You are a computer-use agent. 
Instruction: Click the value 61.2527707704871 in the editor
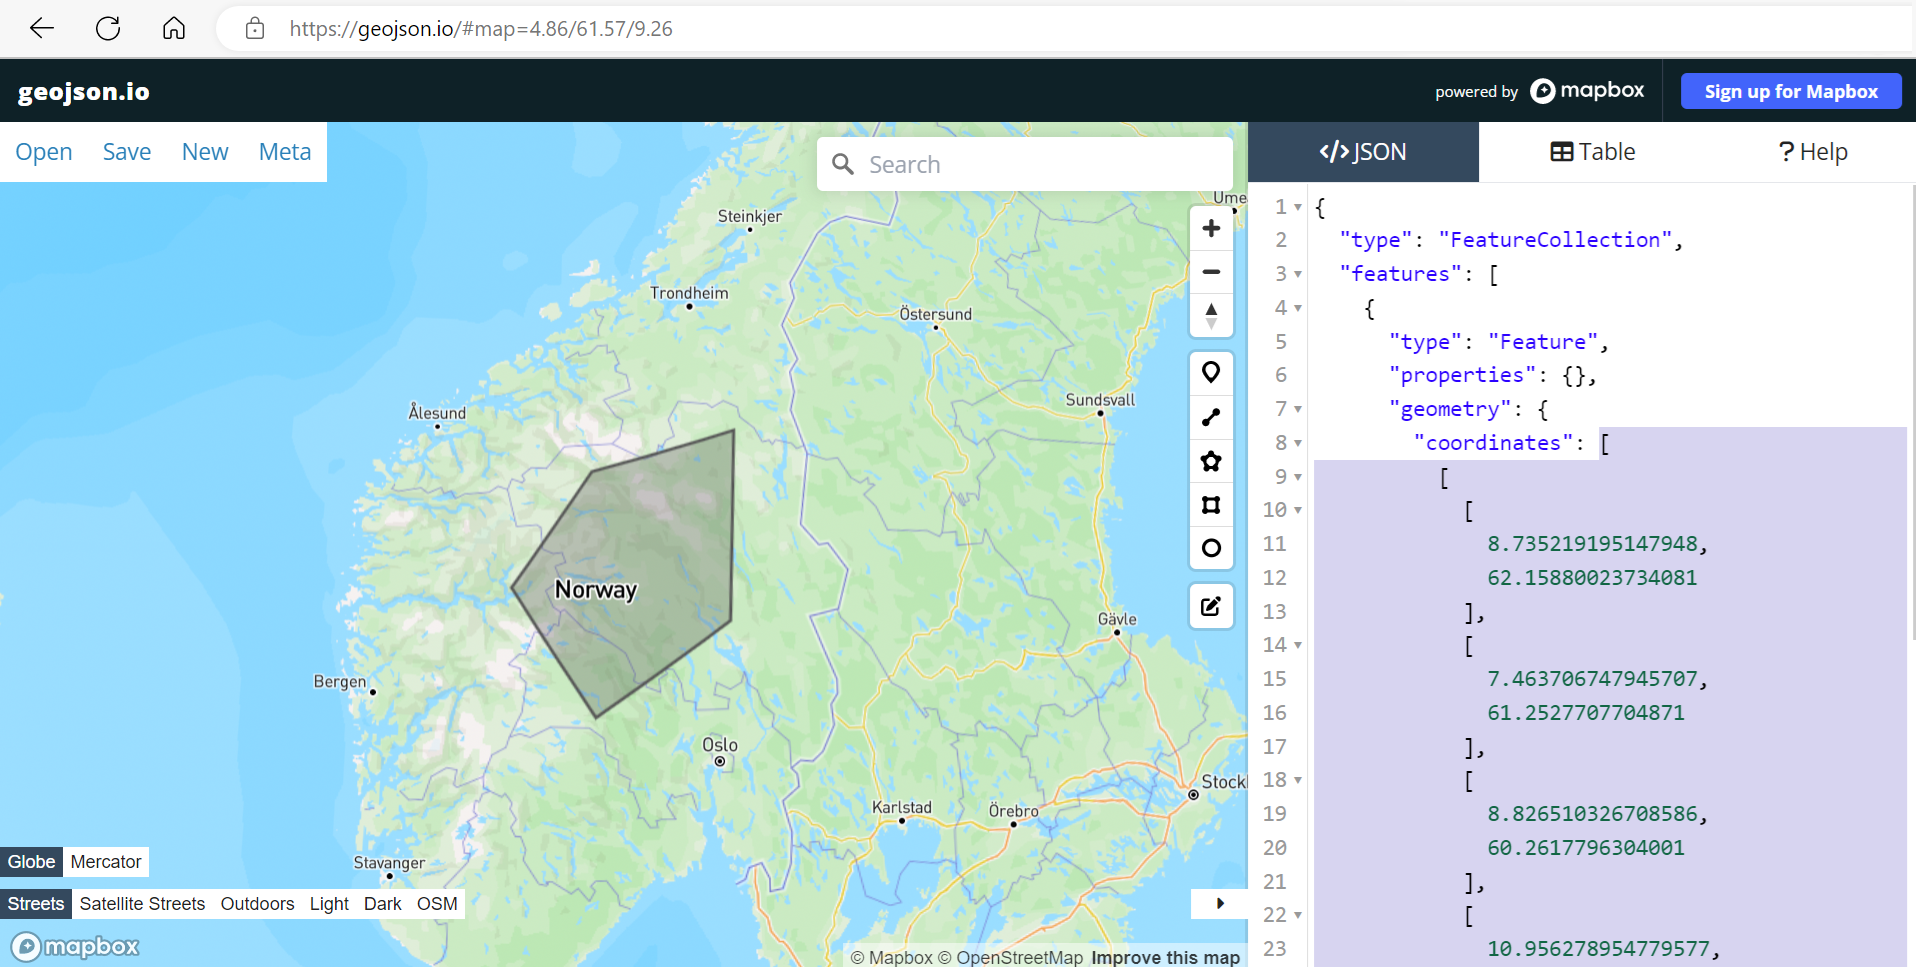pos(1586,713)
